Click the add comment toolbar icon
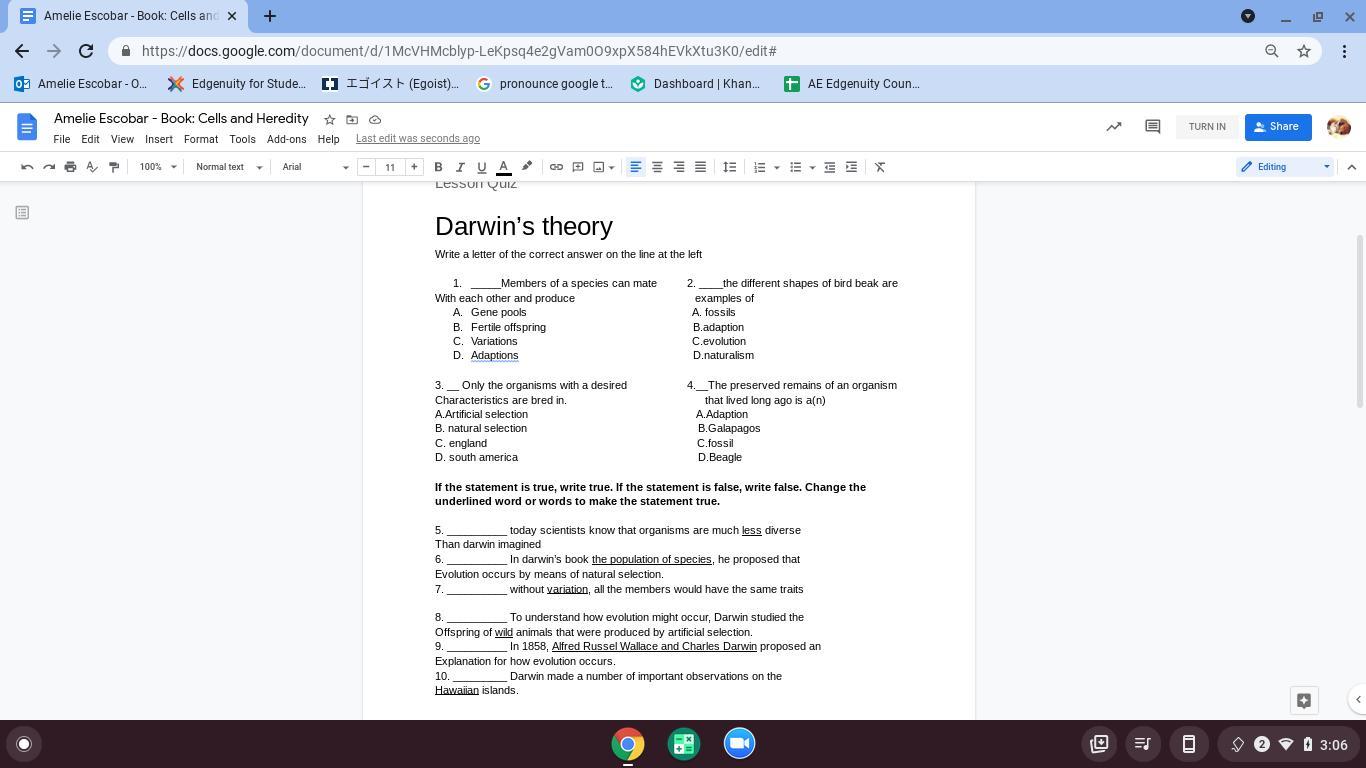The image size is (1366, 768). [578, 167]
